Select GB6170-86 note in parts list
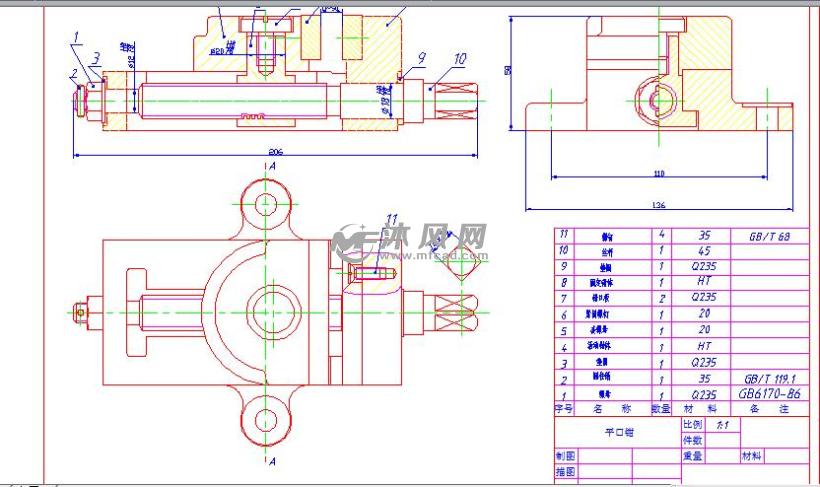The height and width of the screenshot is (487, 820). tap(769, 394)
